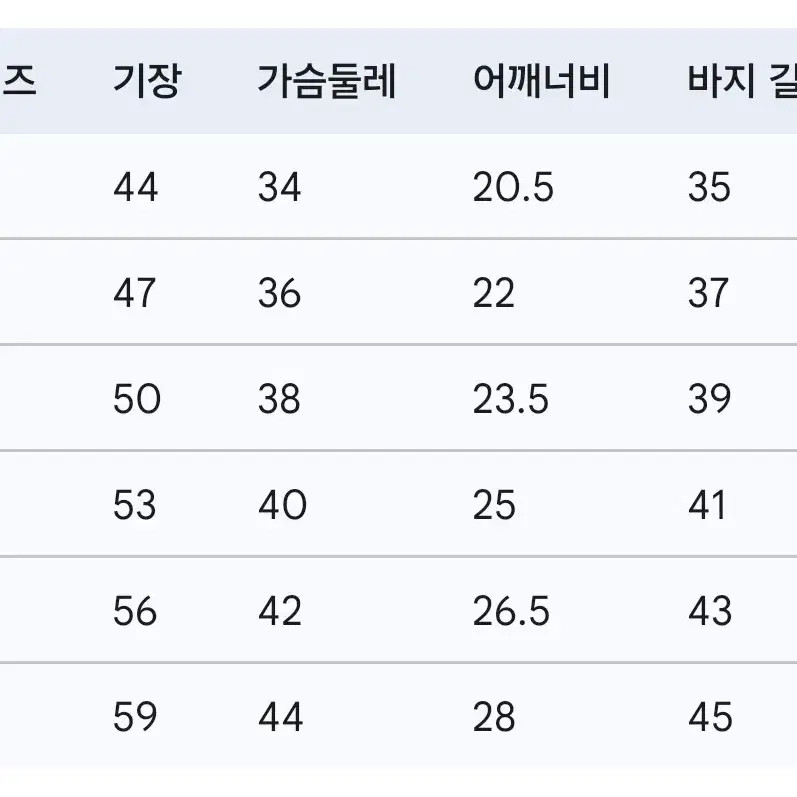The image size is (797, 797).
Task: Click the shoulder width value 23.5
Action: tap(511, 399)
